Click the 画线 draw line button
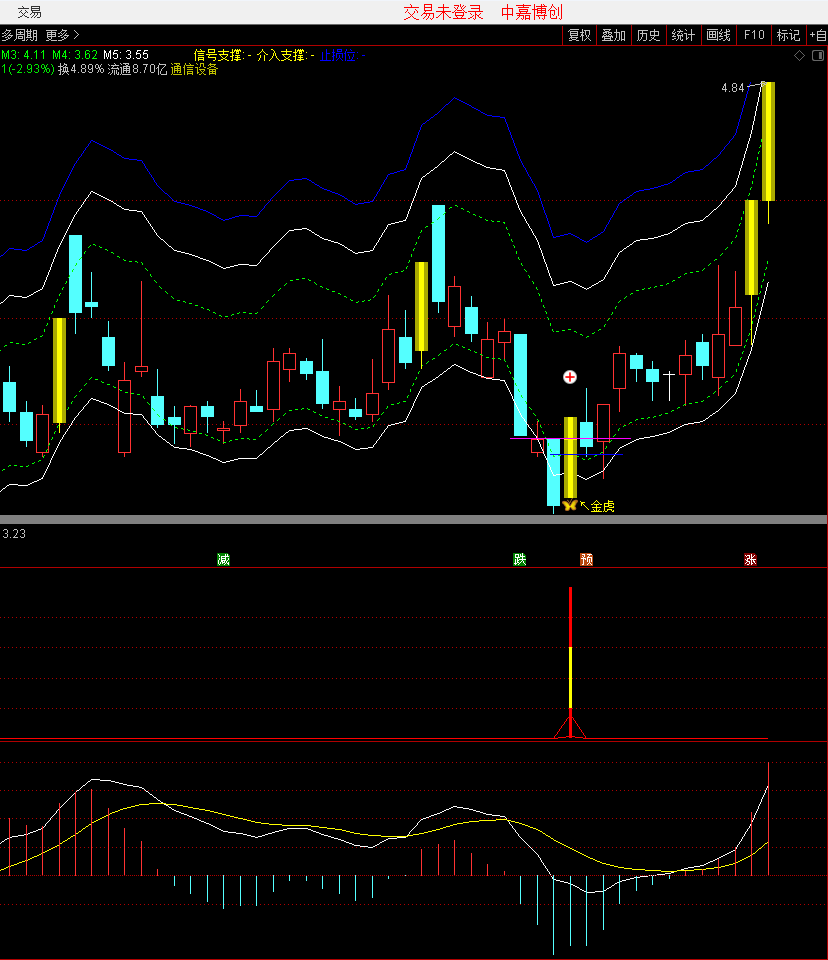 tap(718, 35)
